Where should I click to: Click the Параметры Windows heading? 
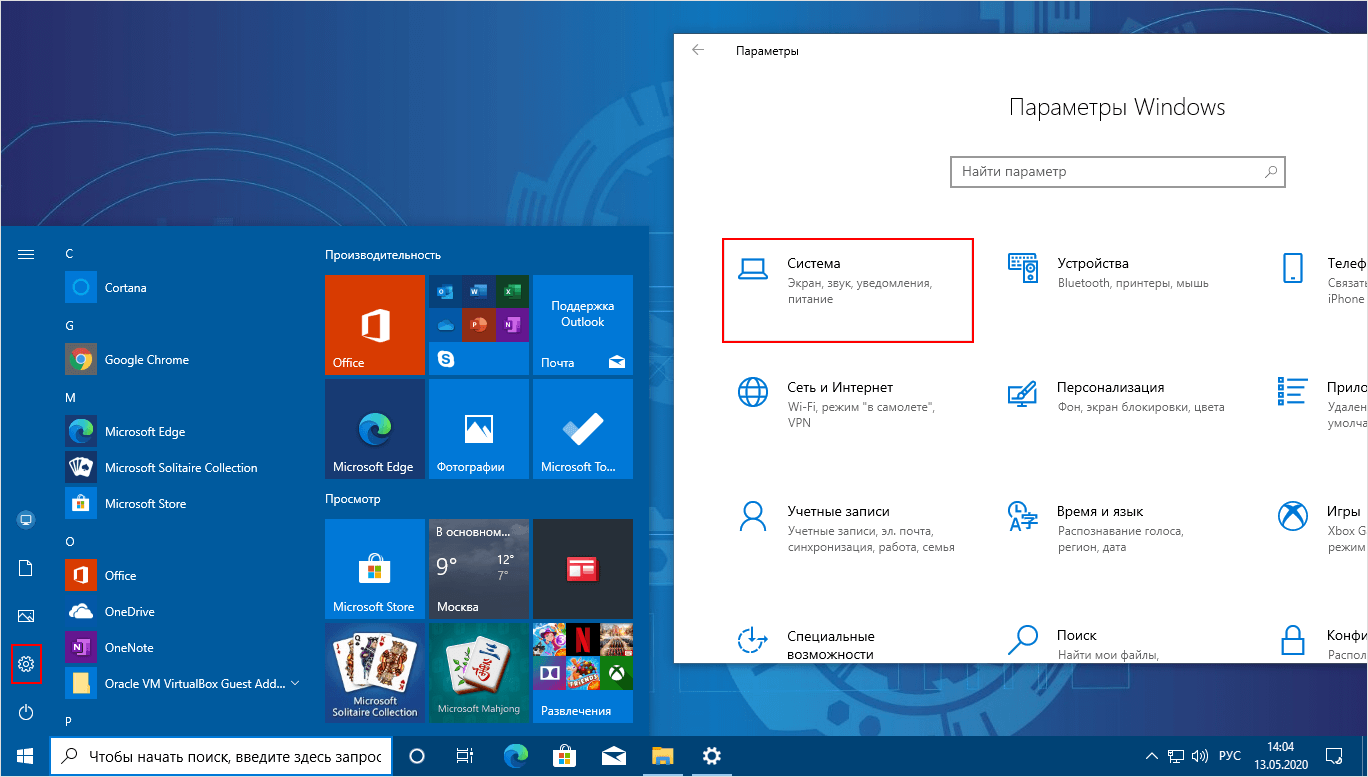point(1117,108)
